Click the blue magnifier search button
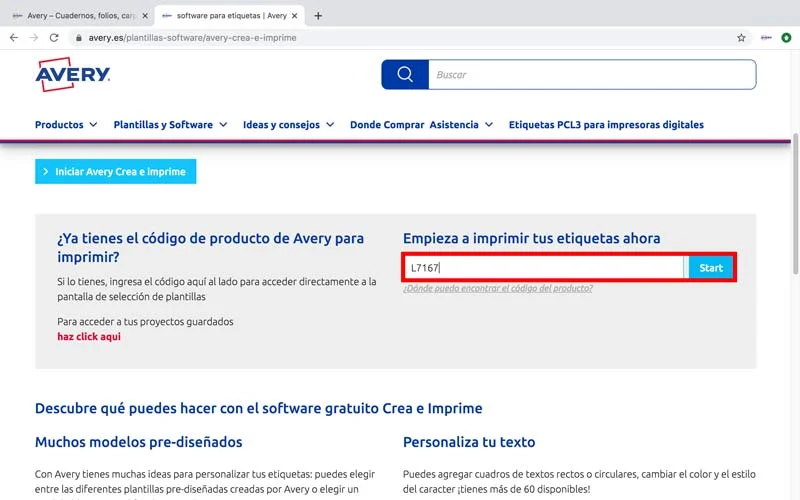Screen dimensions: 800x500 [405, 74]
